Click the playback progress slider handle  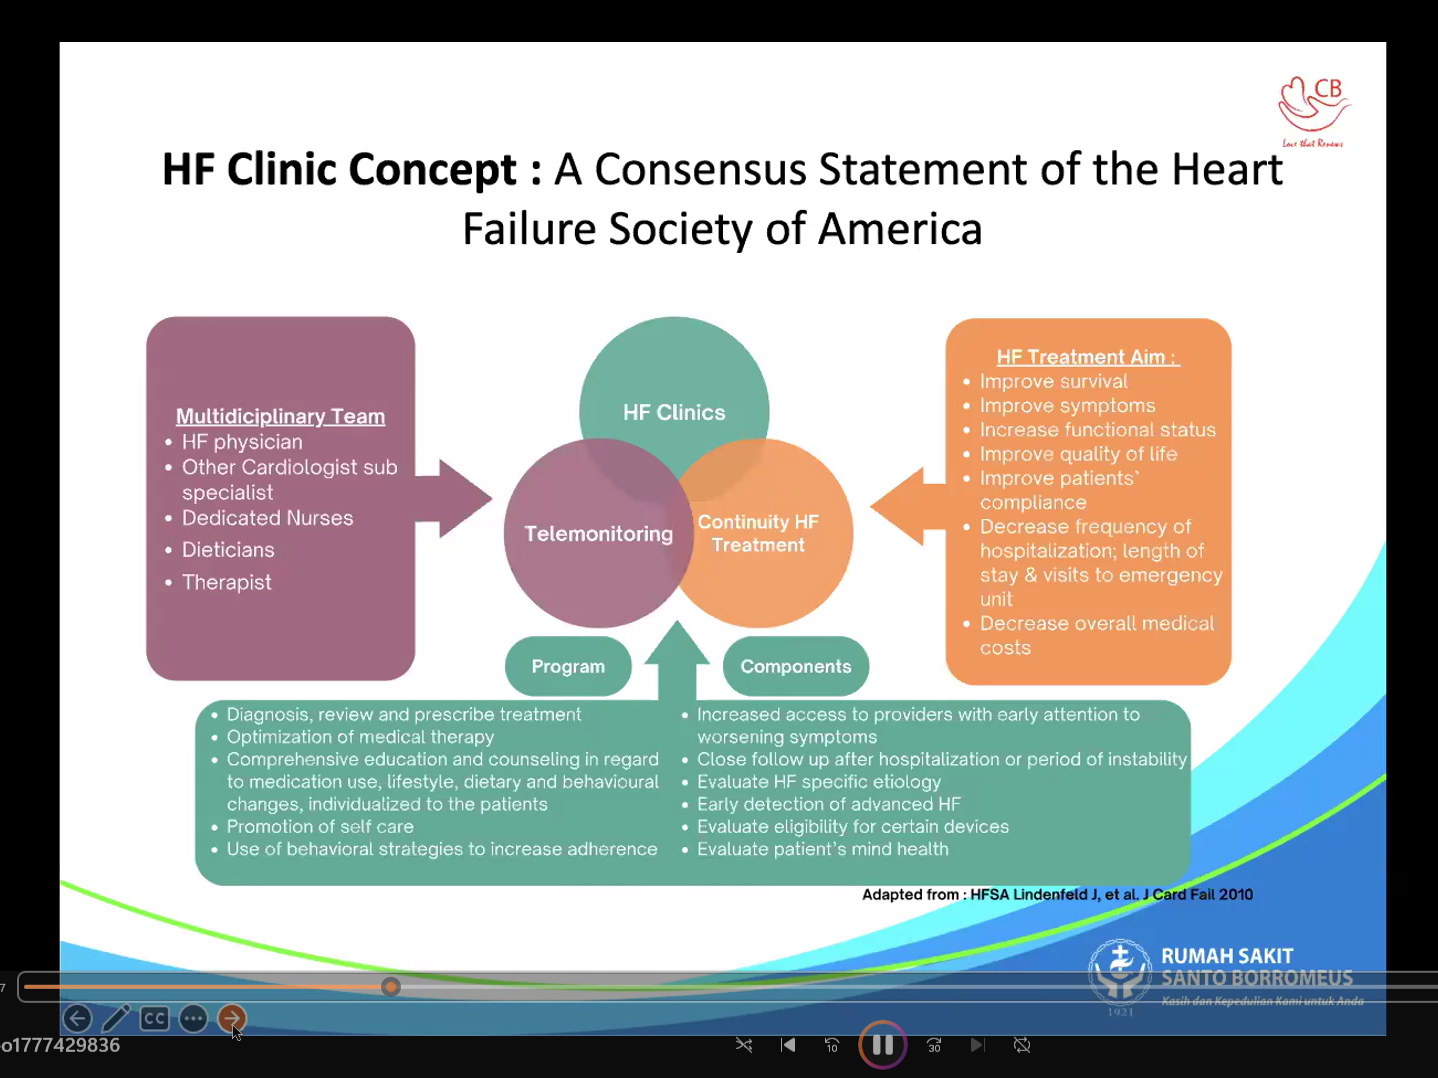click(x=391, y=987)
